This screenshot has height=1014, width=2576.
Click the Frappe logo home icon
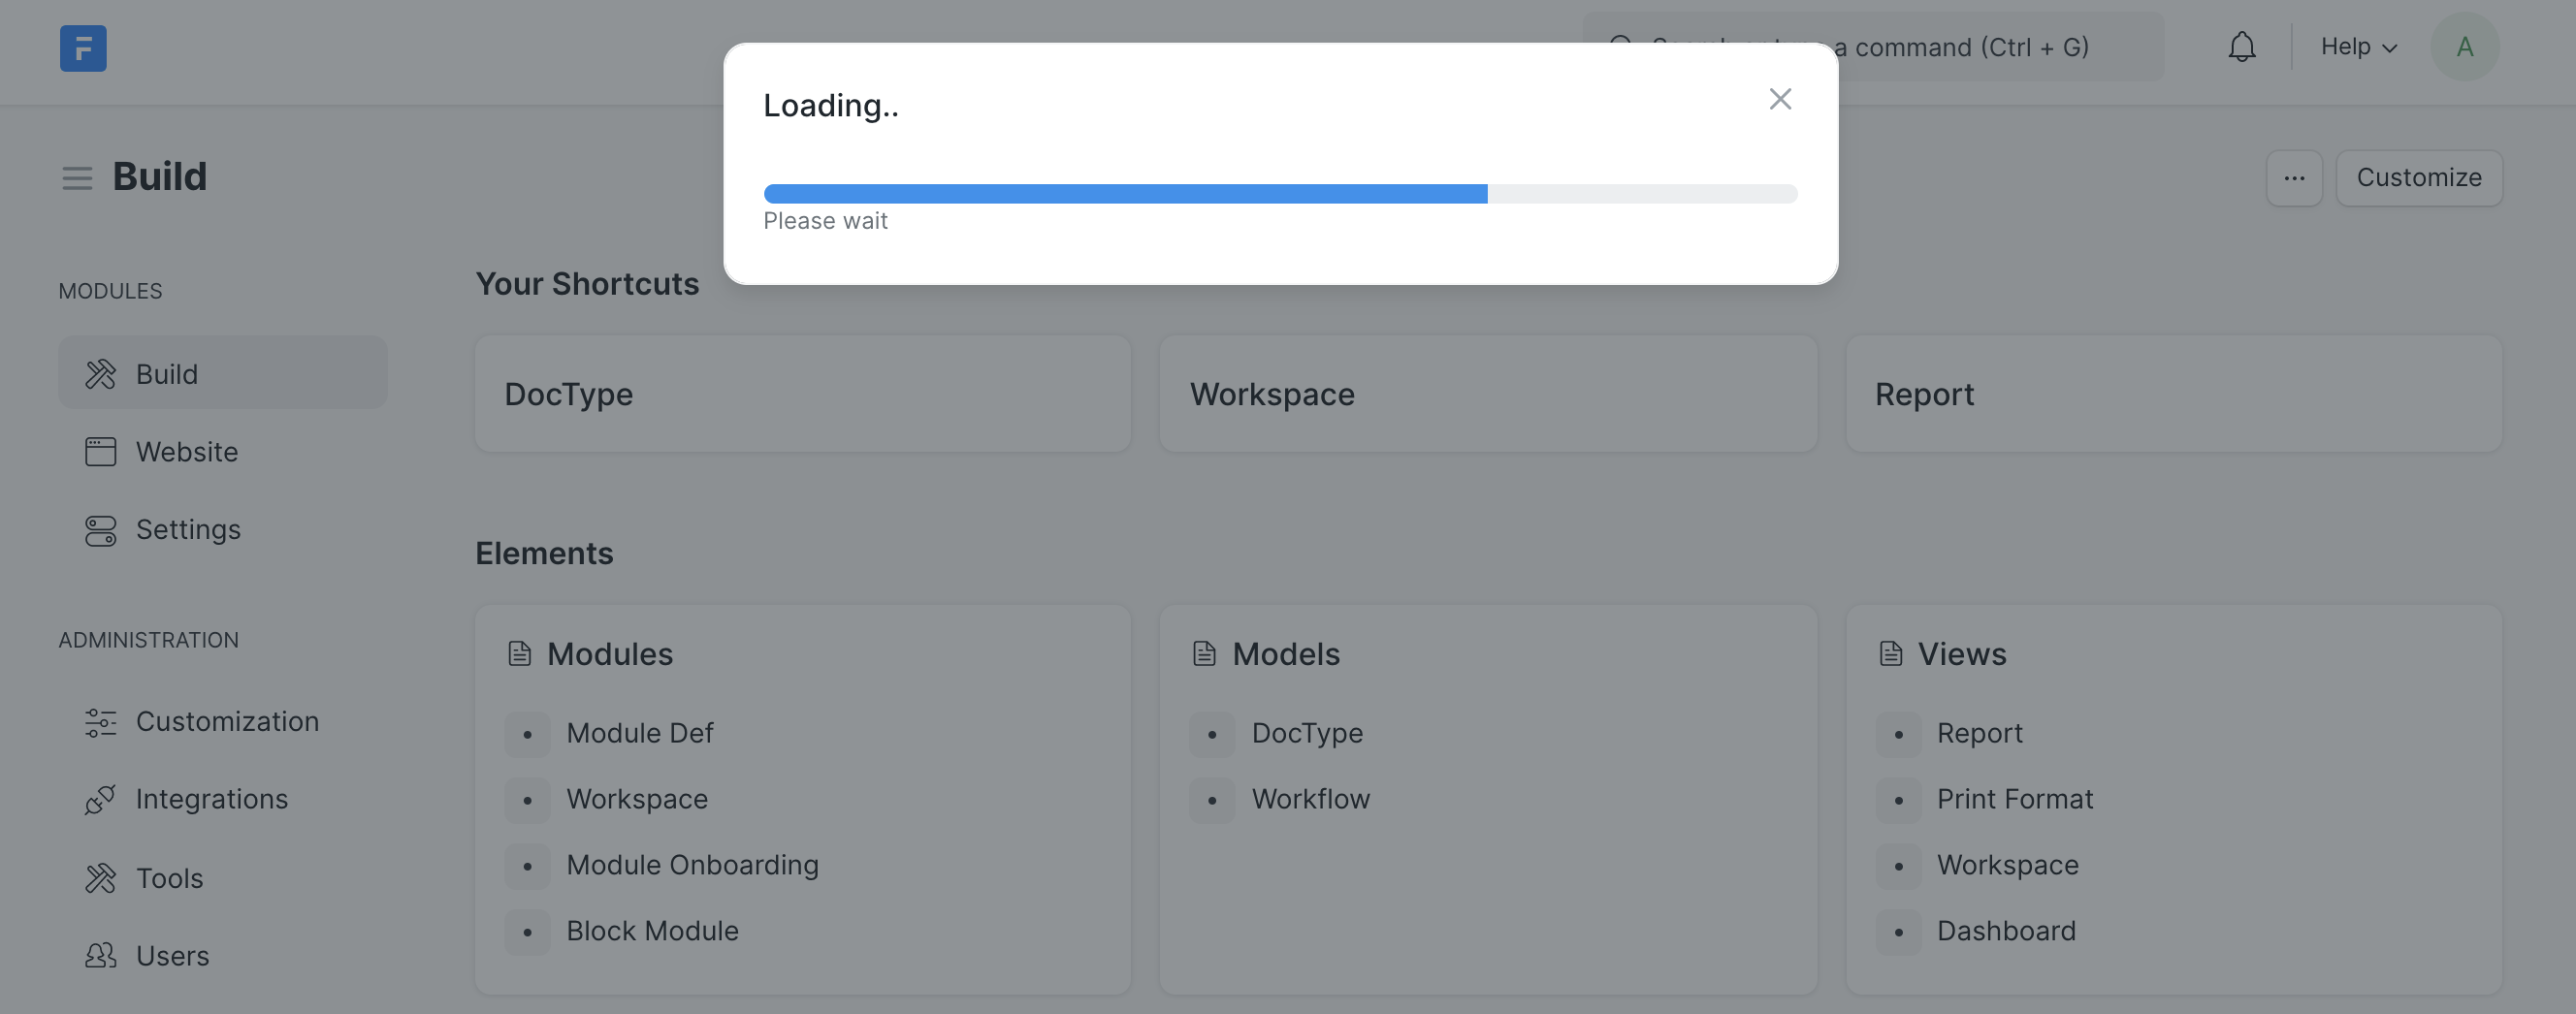click(83, 48)
